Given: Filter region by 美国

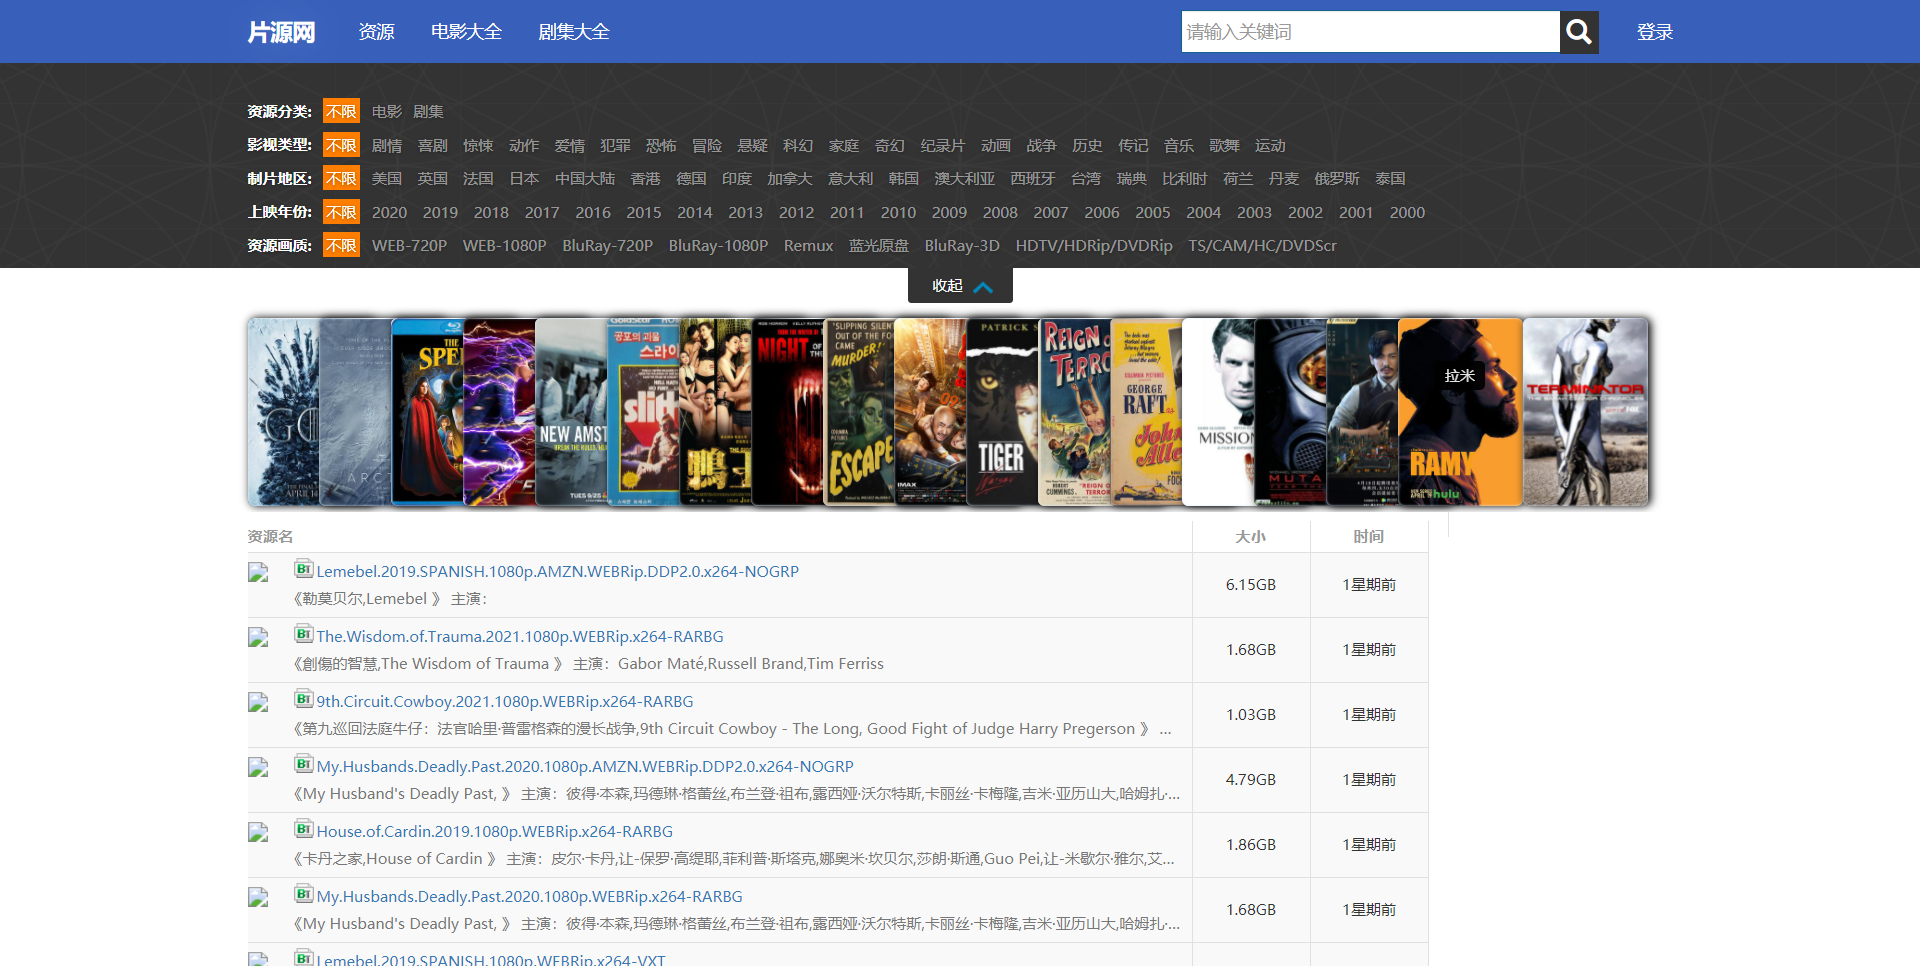Looking at the screenshot, I should [x=386, y=178].
